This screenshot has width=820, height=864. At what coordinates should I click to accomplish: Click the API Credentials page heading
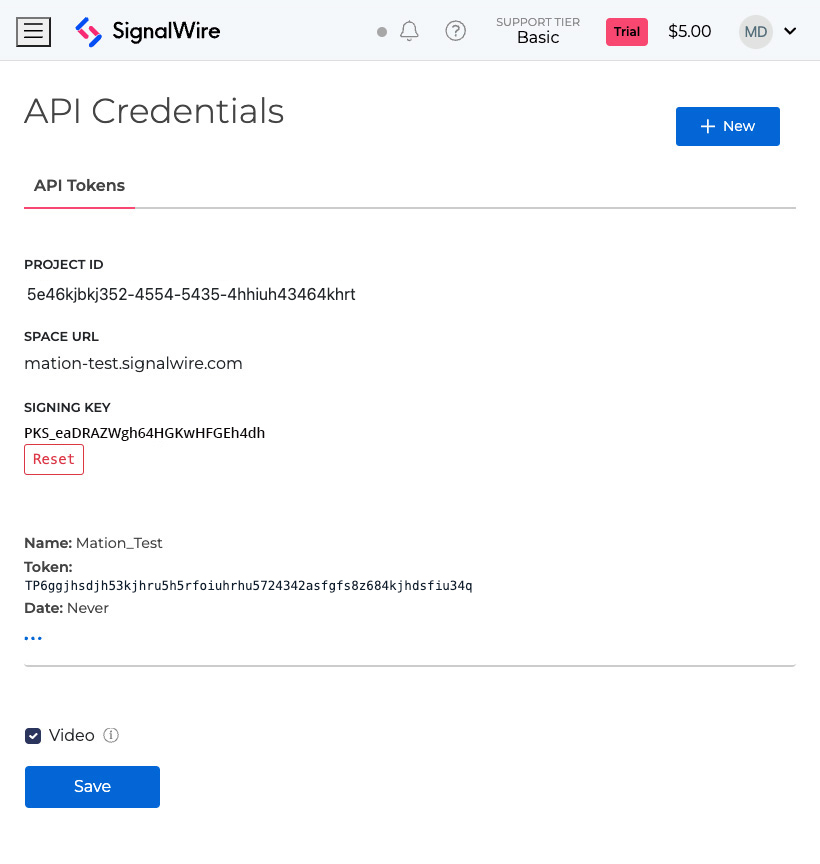pyautogui.click(x=154, y=111)
